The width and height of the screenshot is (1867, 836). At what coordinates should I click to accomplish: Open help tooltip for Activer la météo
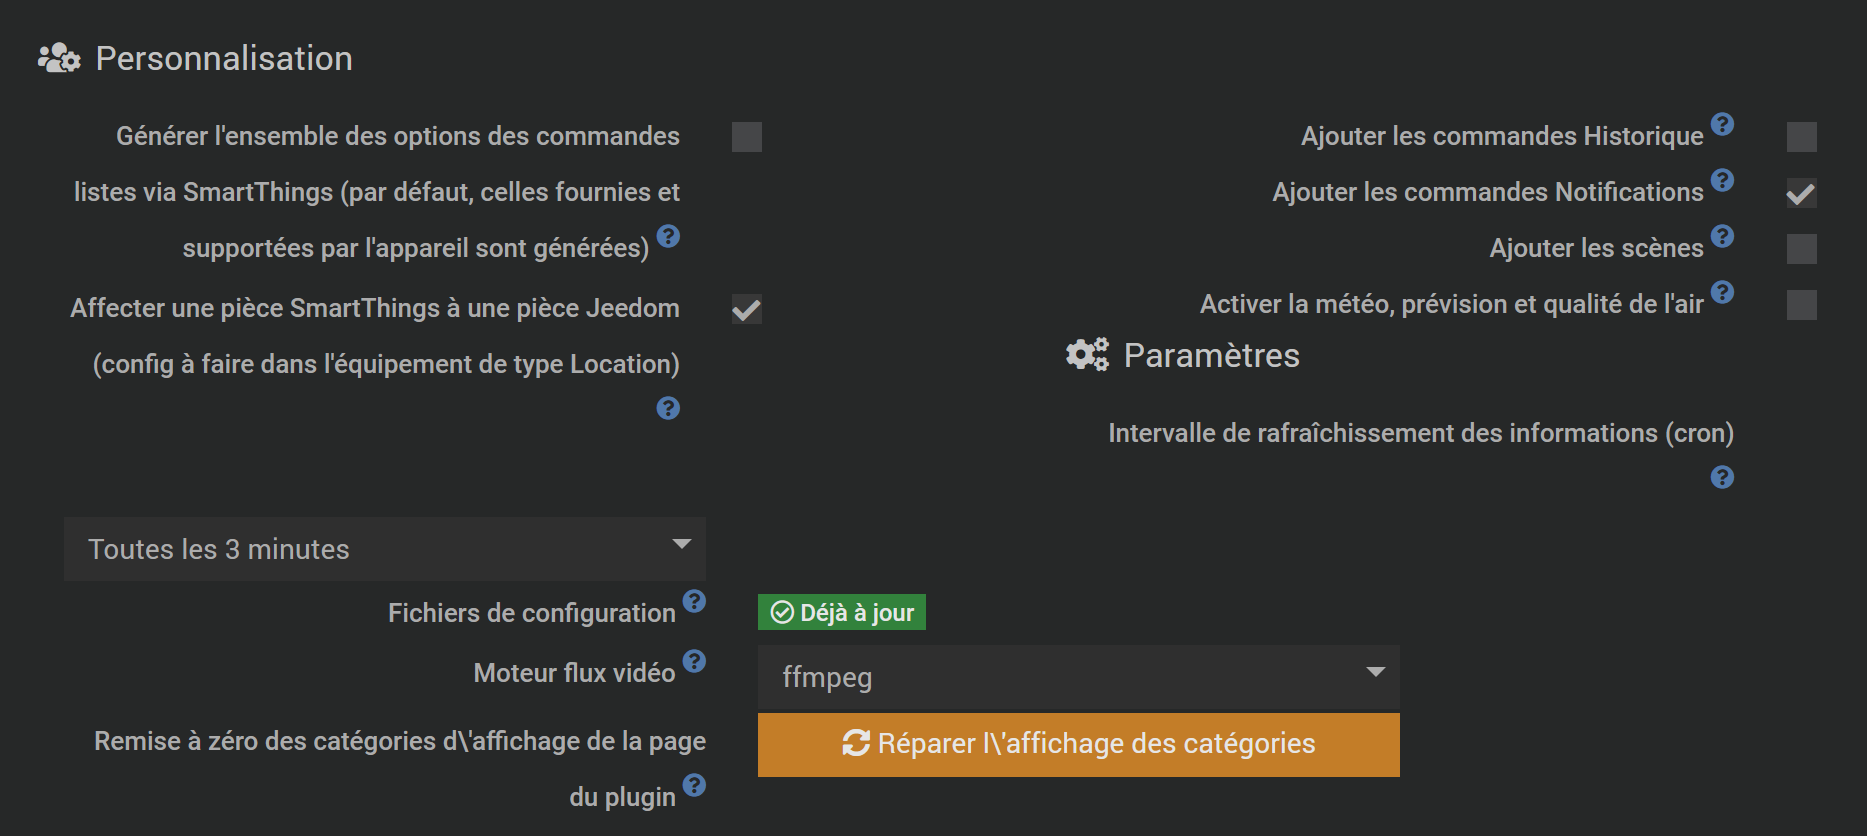1722,292
